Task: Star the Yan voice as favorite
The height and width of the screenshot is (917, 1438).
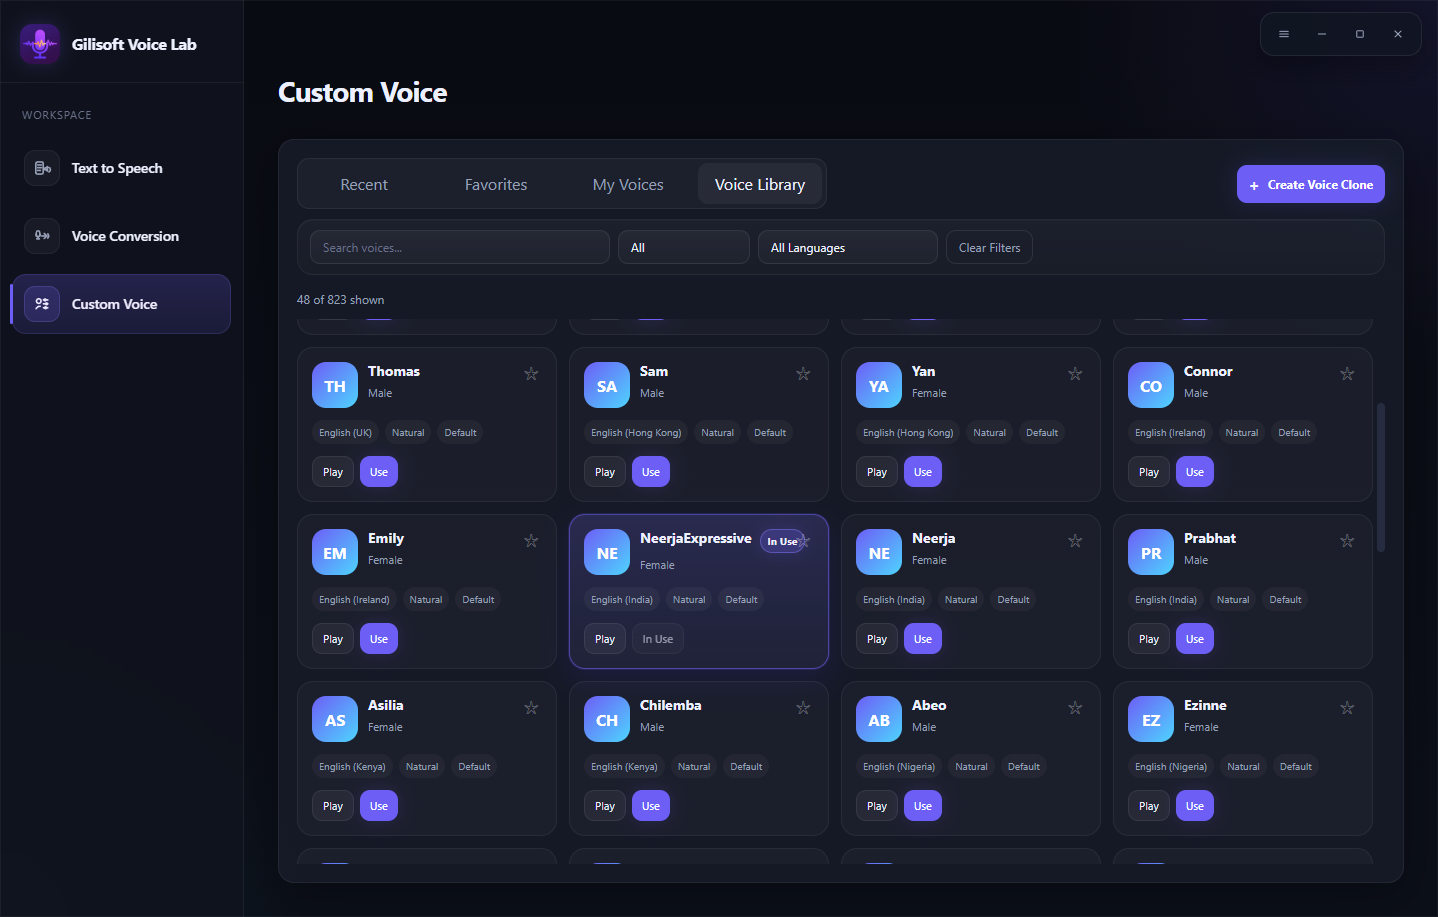Action: [x=1075, y=374]
